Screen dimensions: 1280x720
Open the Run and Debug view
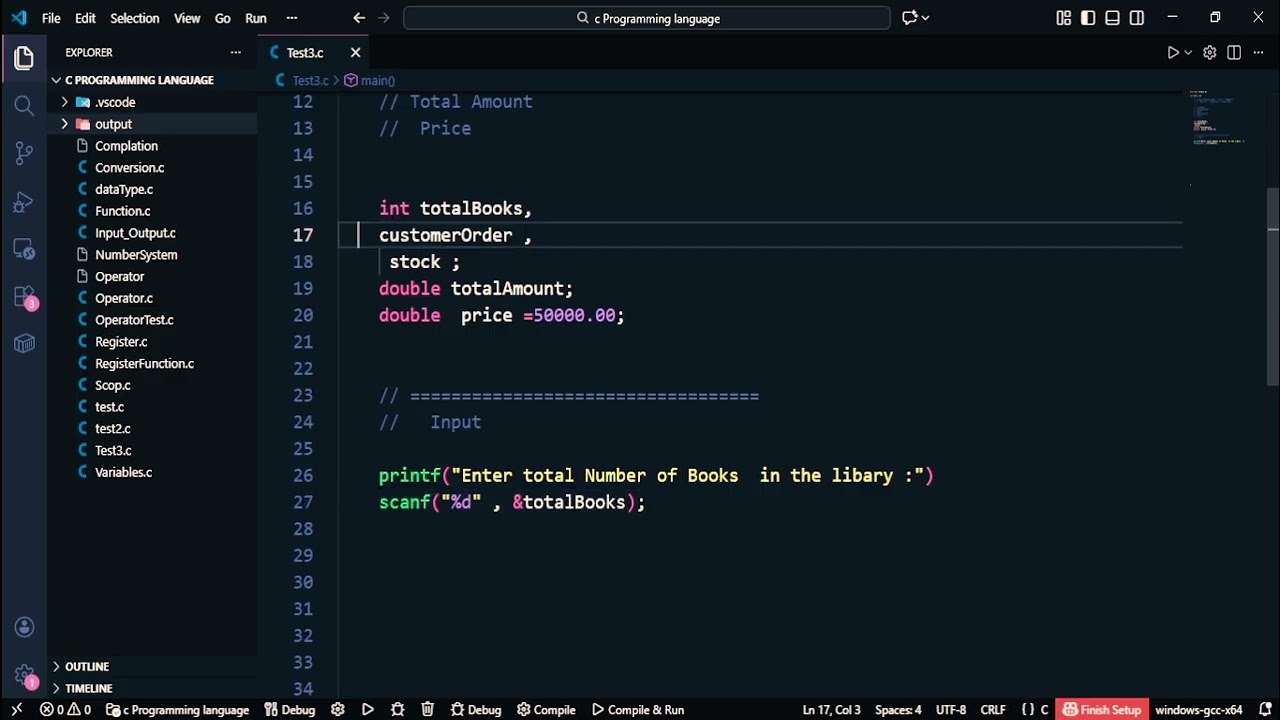(24, 201)
